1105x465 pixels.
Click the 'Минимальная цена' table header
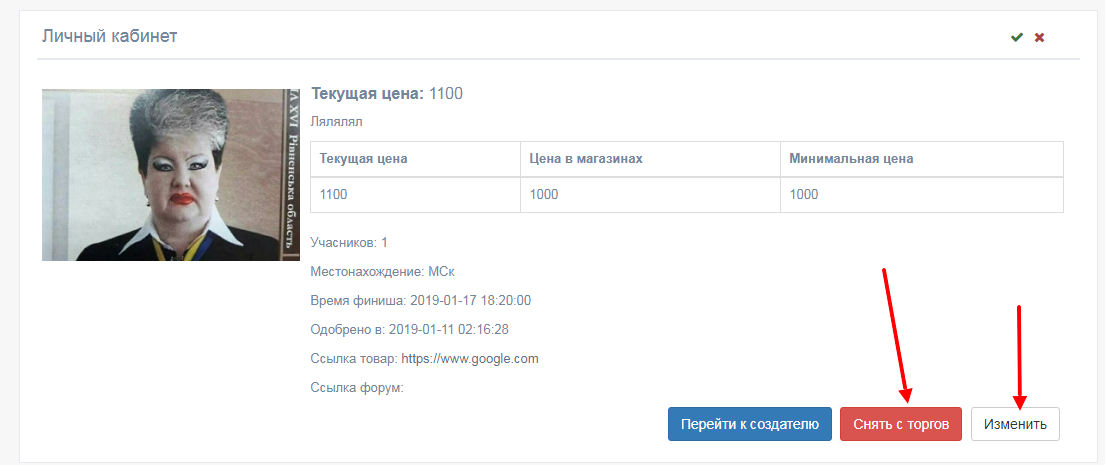coord(922,159)
